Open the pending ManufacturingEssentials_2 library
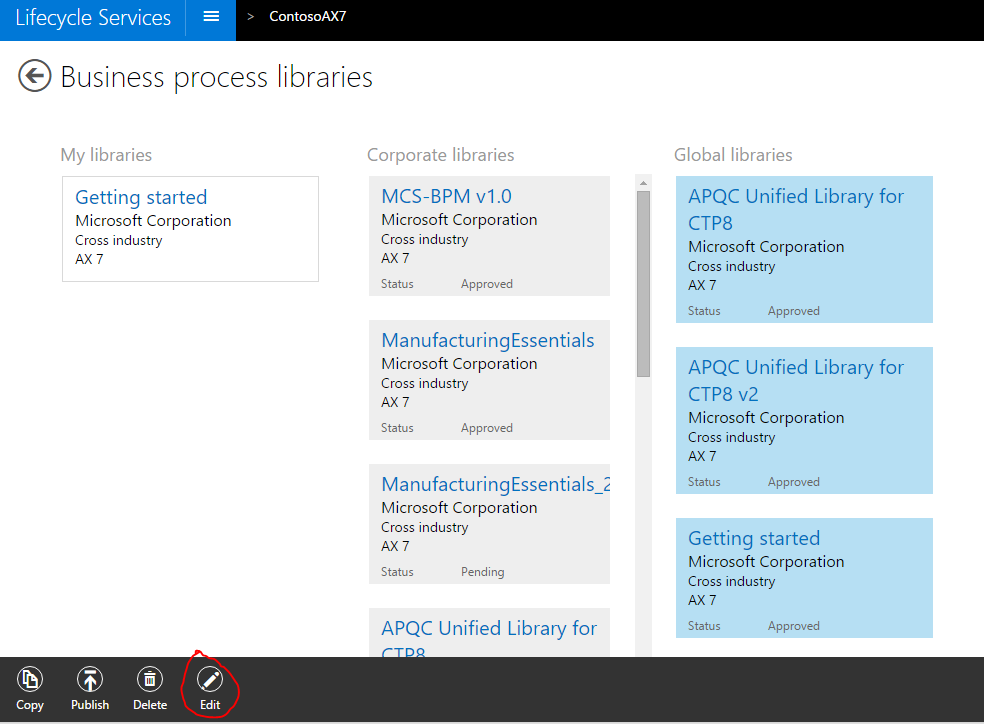 [x=494, y=485]
